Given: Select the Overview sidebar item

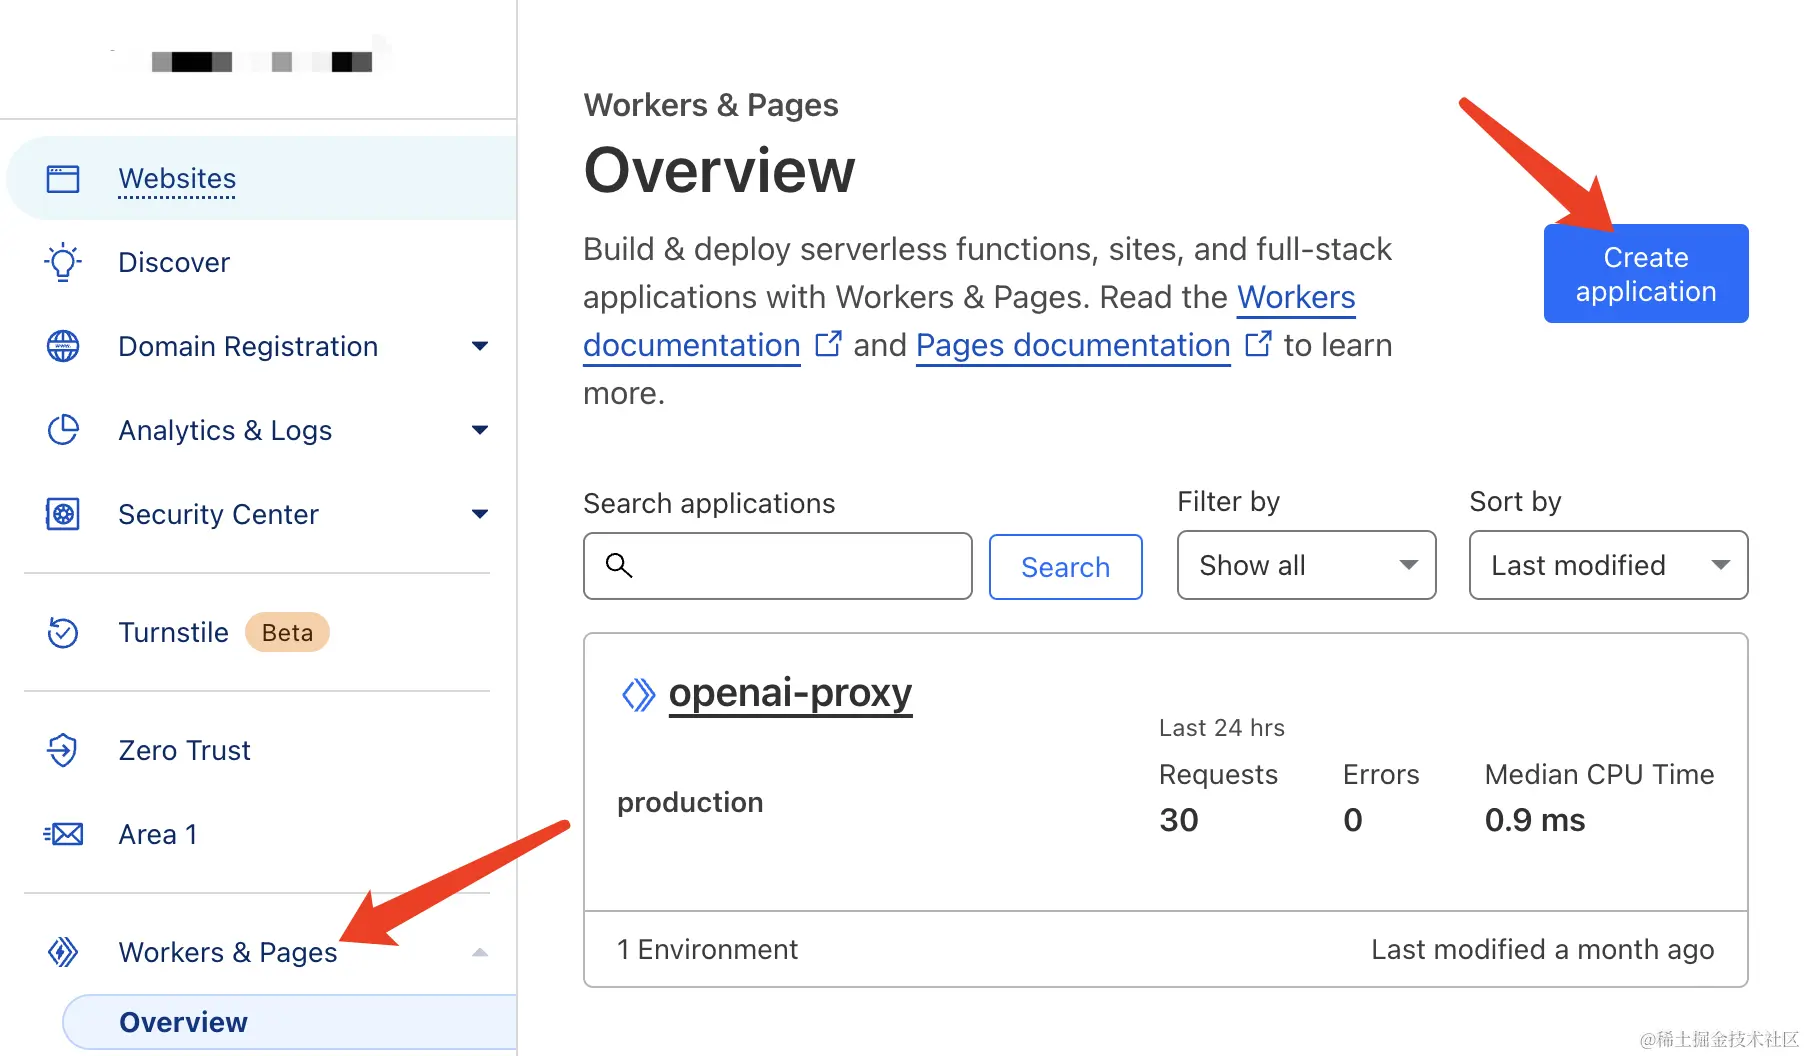Looking at the screenshot, I should pyautogui.click(x=184, y=1022).
